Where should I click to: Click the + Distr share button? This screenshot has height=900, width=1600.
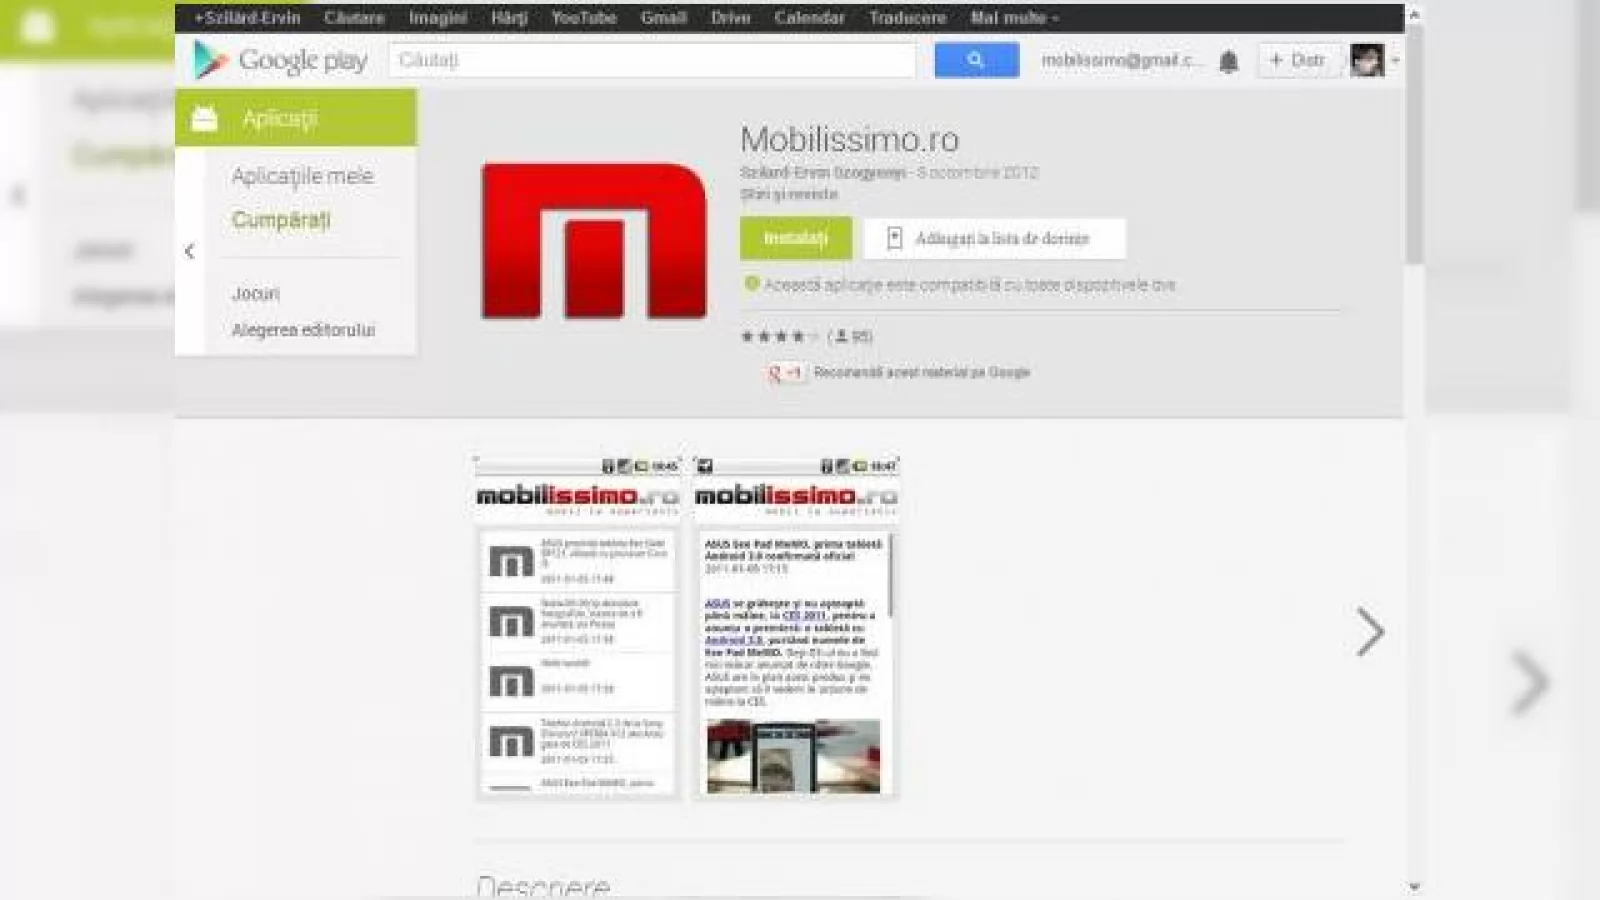(x=1298, y=60)
